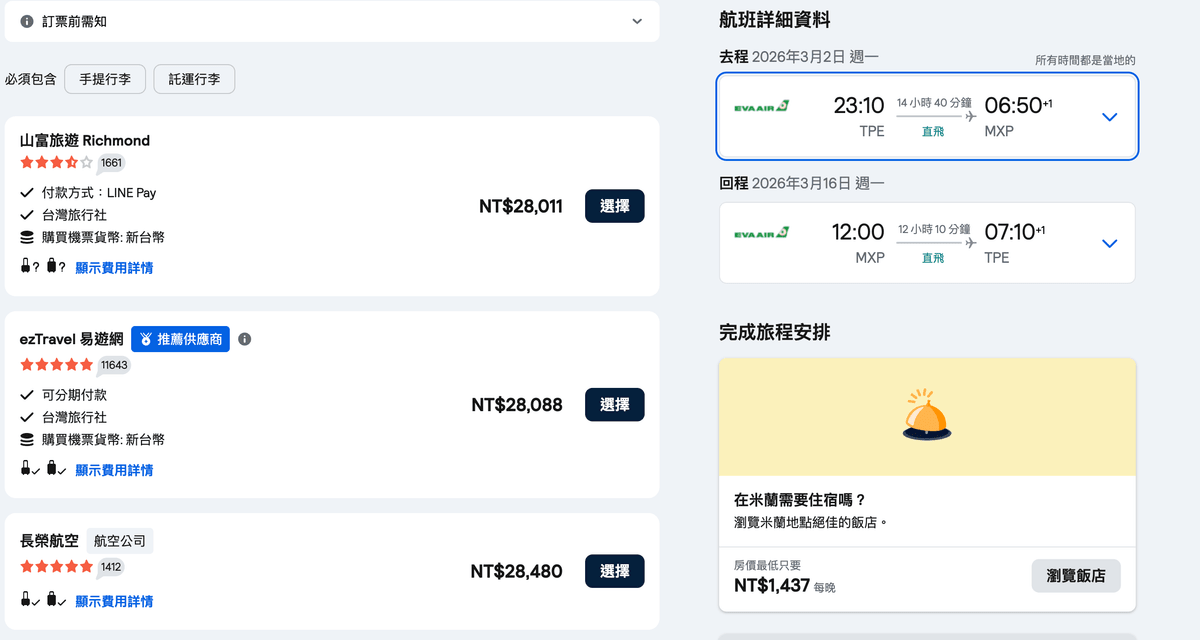Toggle the 手提行李 filter
Screen dimensions: 1200x640
105,79
